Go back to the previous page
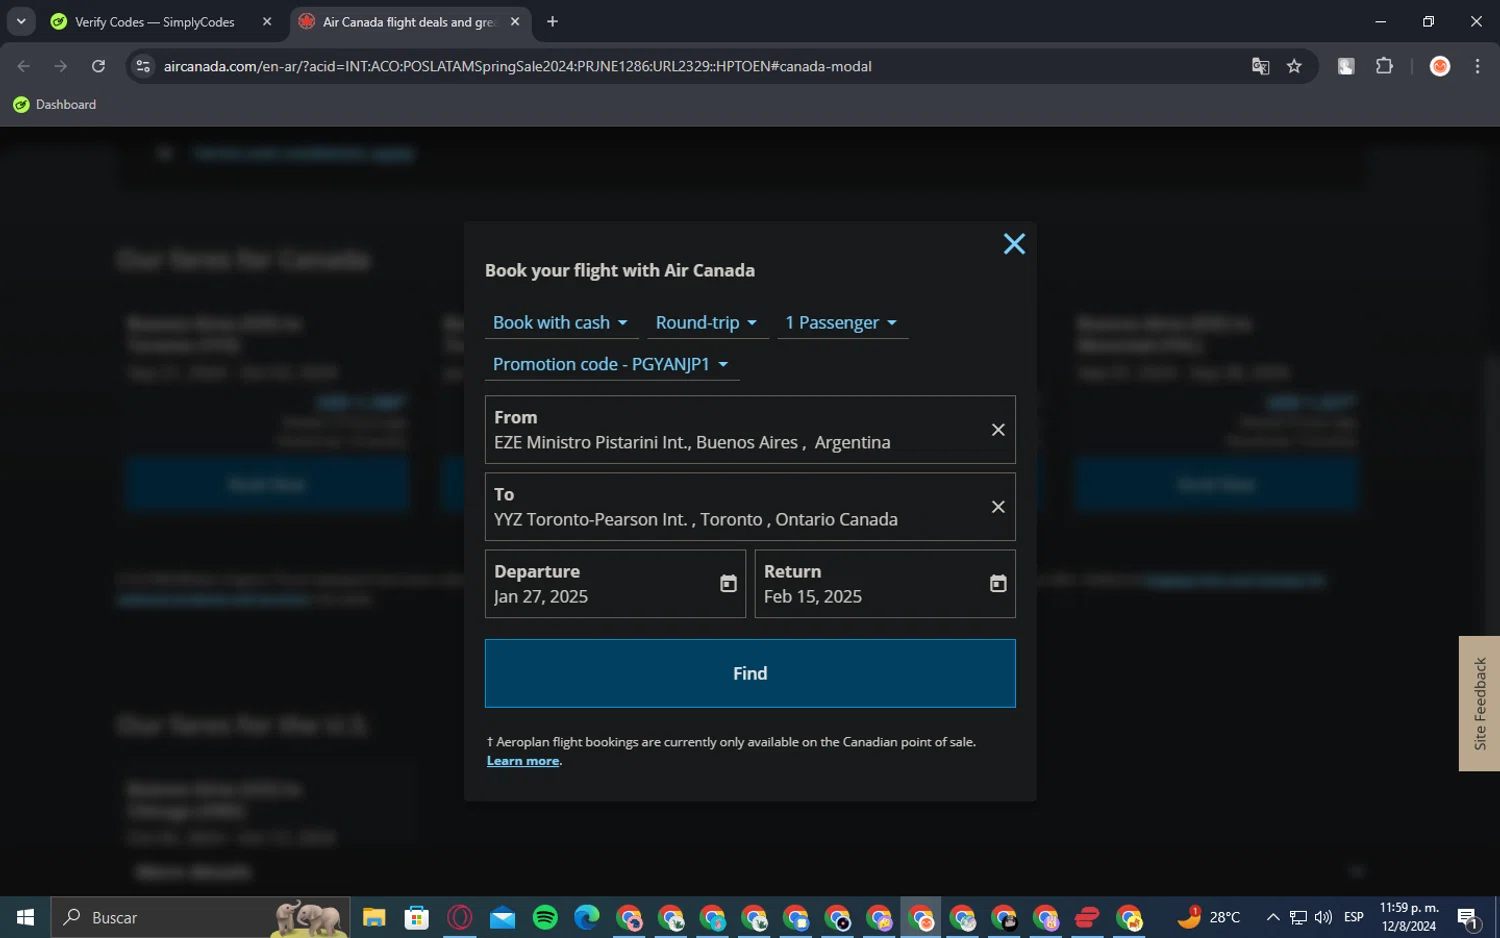Viewport: 1500px width, 938px height. click(24, 66)
